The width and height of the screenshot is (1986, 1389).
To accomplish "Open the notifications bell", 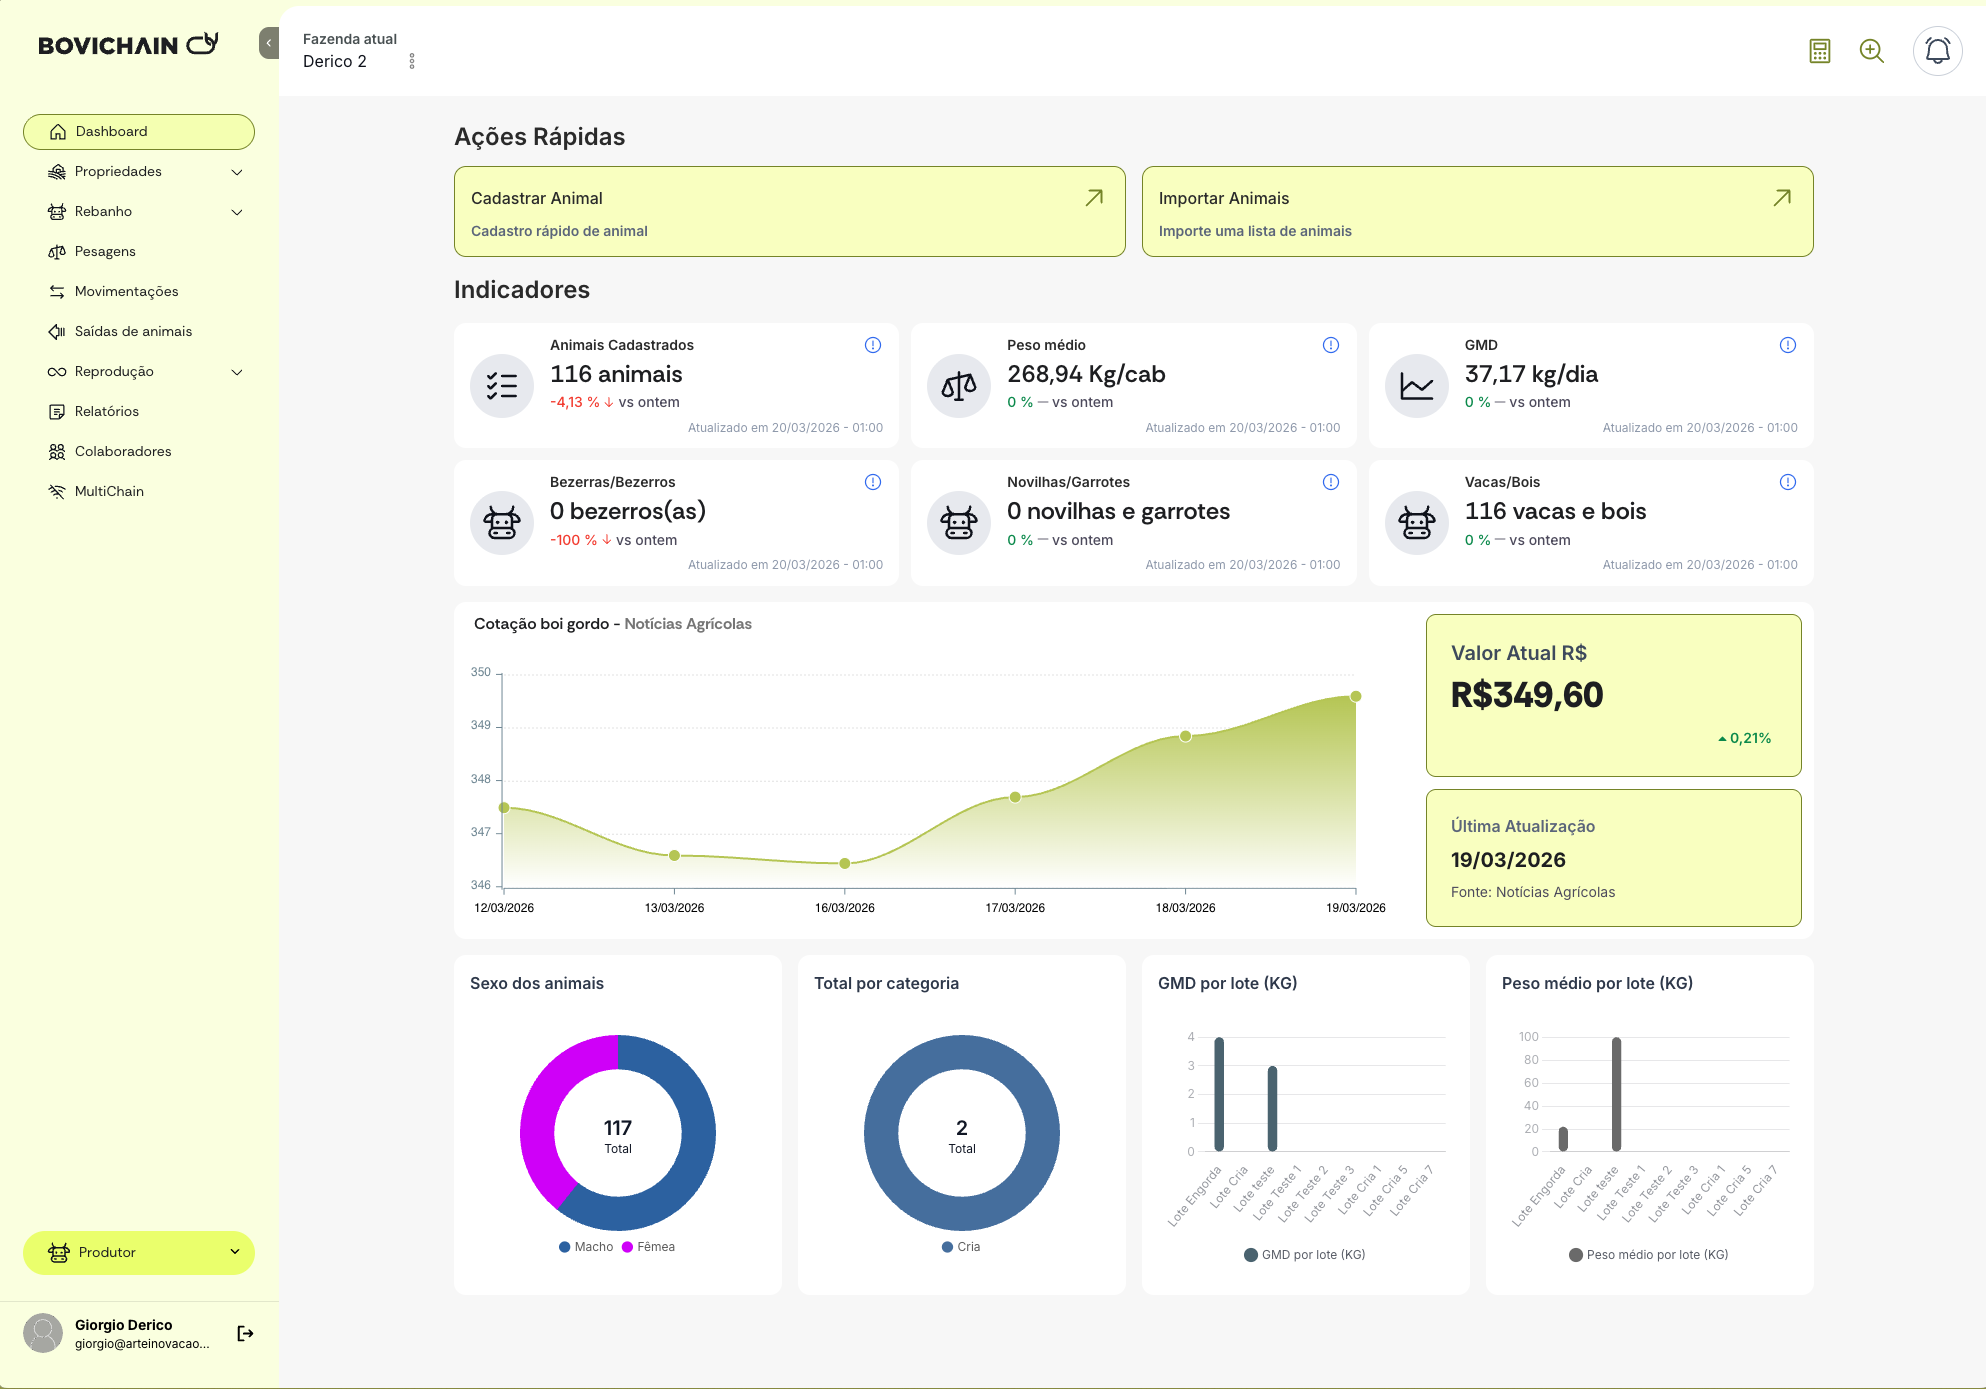I will point(1938,51).
